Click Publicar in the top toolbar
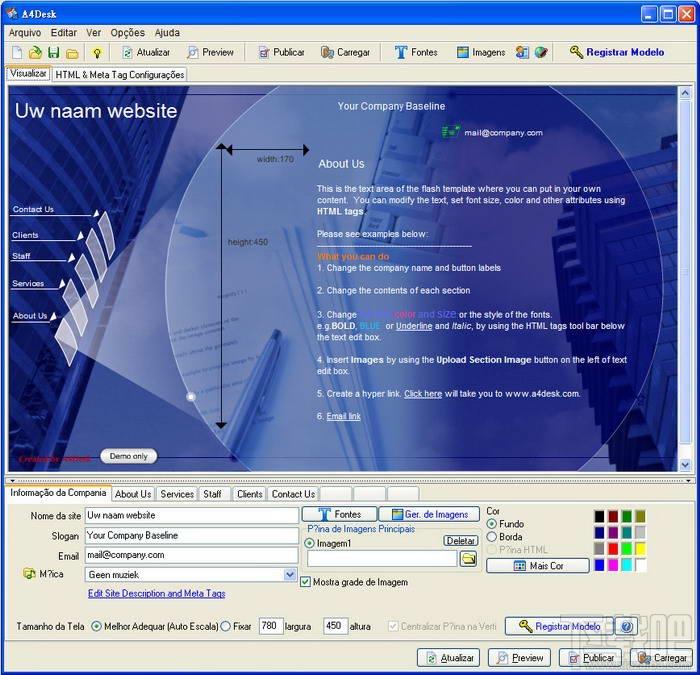Viewport: 700px width, 675px height. click(x=282, y=53)
